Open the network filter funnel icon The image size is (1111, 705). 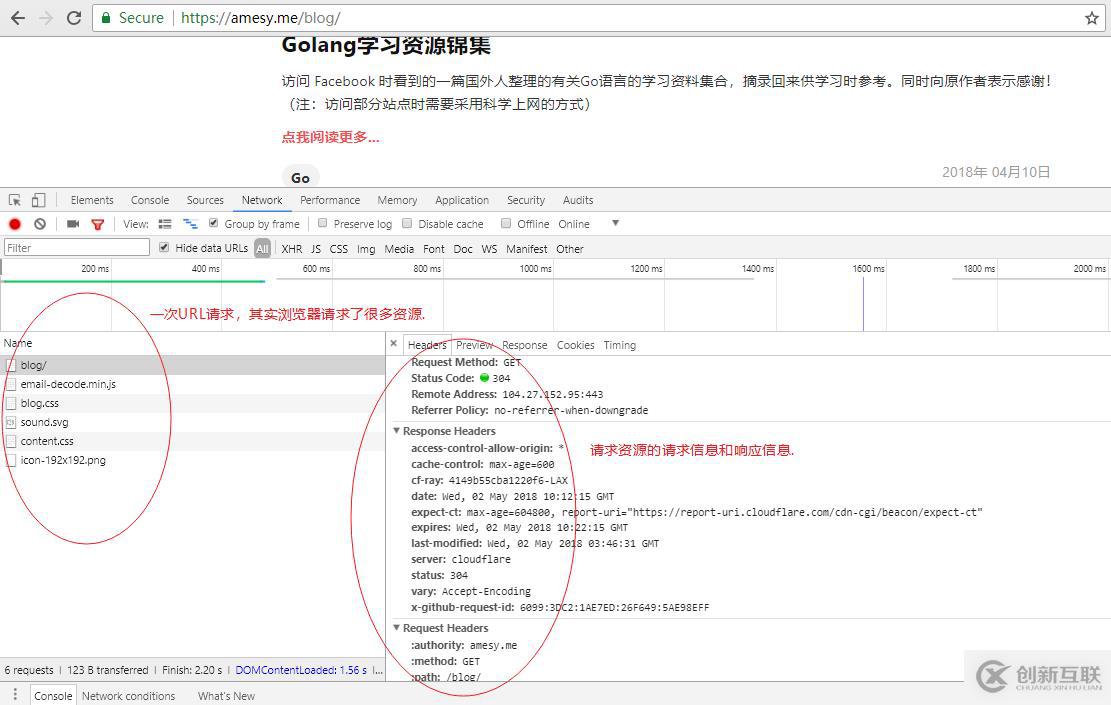(x=97, y=223)
